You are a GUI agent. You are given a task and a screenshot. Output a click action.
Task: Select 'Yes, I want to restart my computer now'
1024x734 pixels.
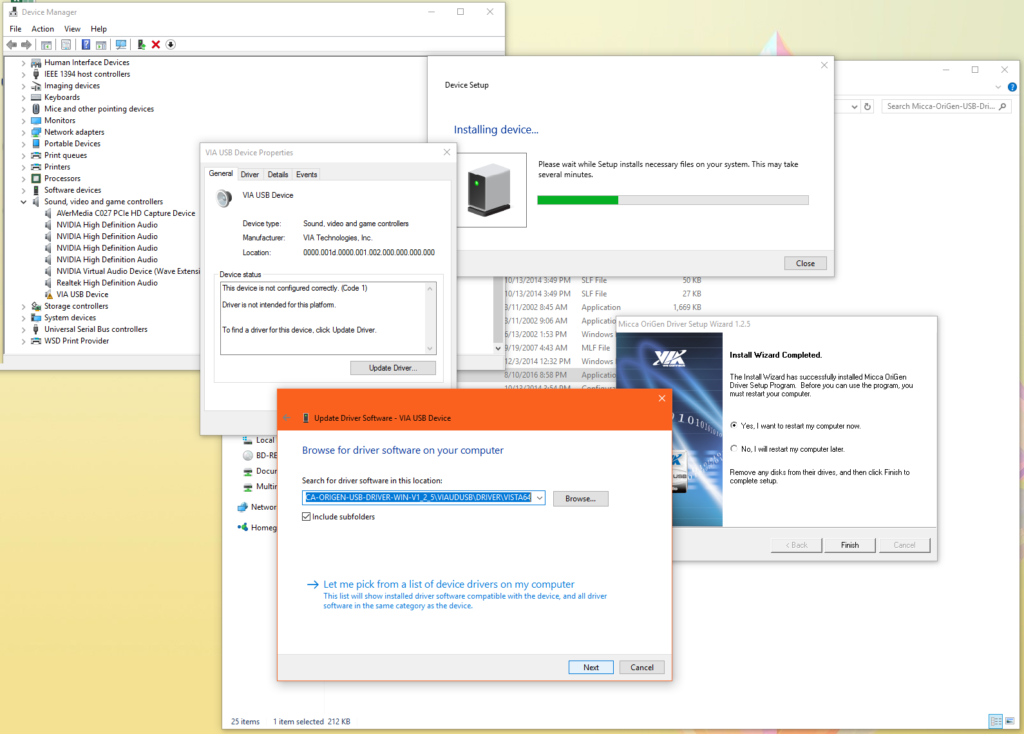(x=734, y=425)
